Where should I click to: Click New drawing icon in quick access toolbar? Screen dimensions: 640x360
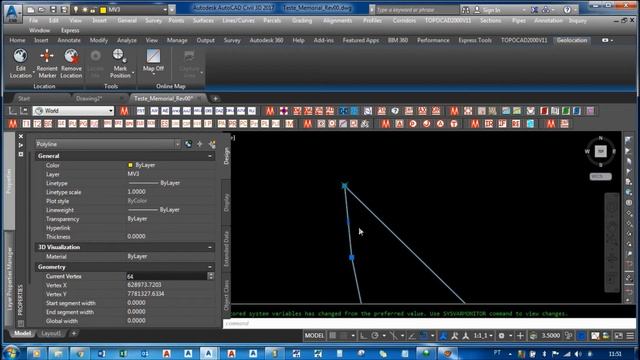coord(31,9)
